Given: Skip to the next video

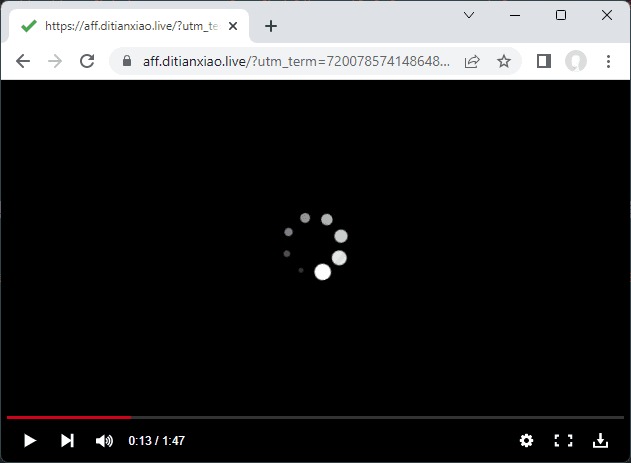Looking at the screenshot, I should pos(67,440).
